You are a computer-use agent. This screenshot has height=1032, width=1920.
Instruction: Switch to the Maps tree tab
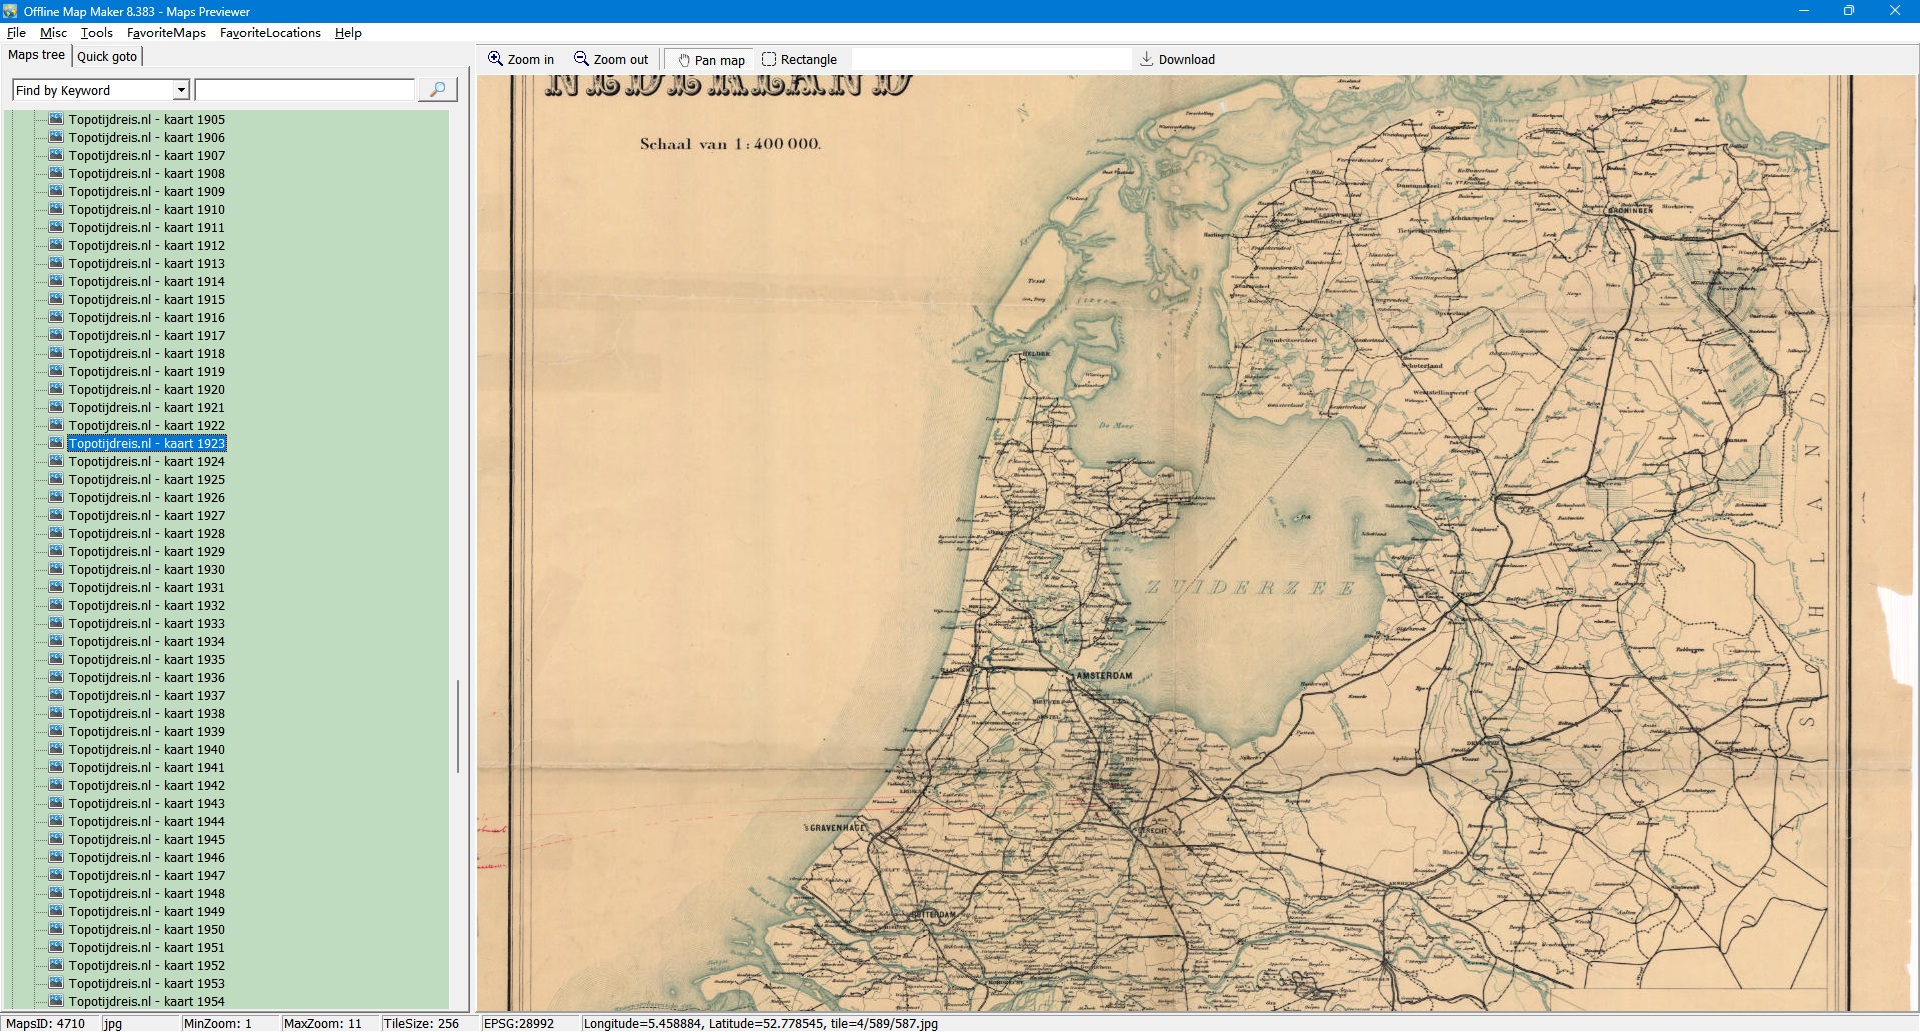point(36,55)
